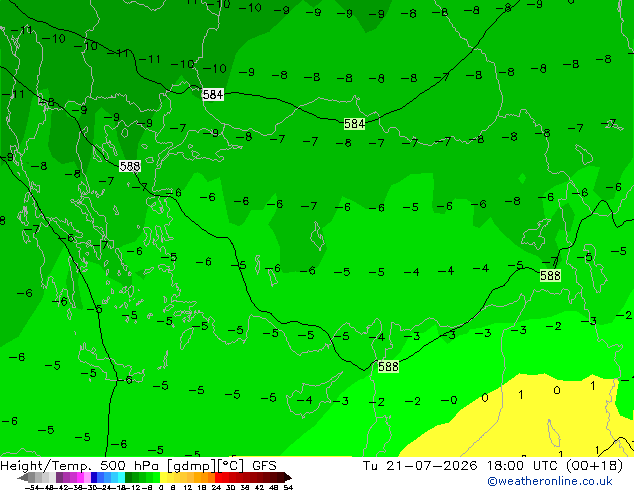Select the bright red swatch in legend
634x490 pixels.
point(218,477)
